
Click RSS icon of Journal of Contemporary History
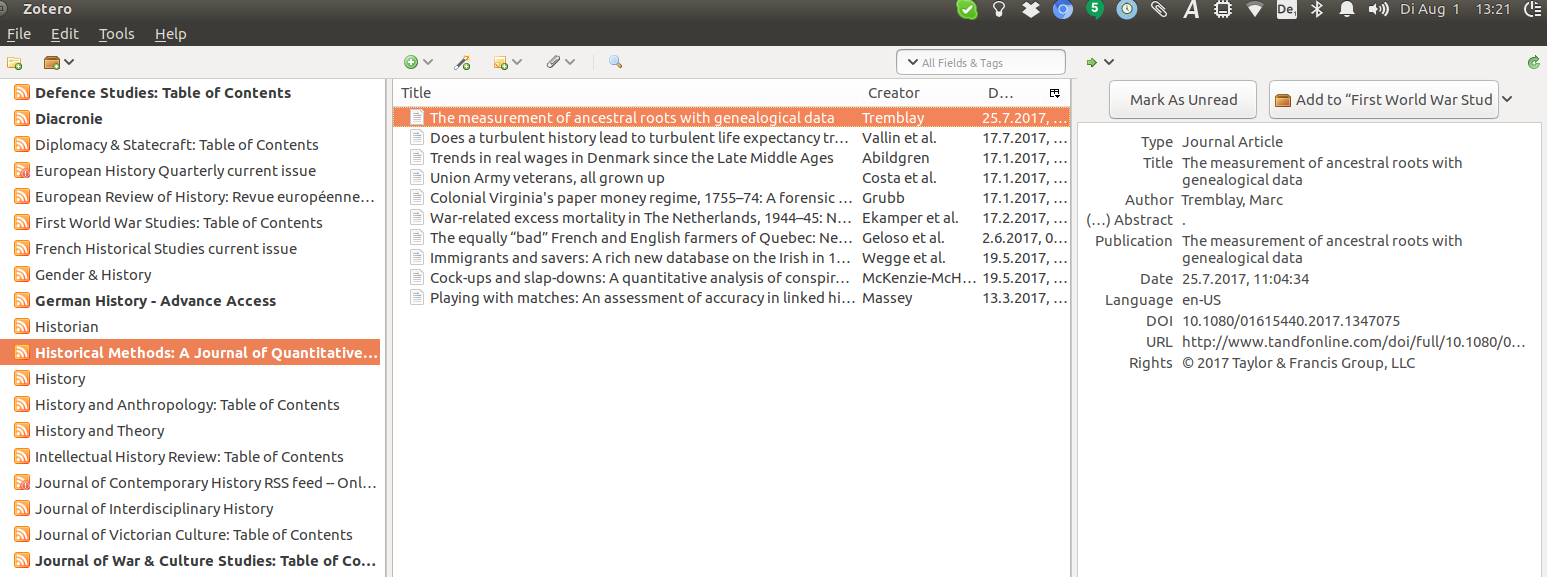coord(22,483)
